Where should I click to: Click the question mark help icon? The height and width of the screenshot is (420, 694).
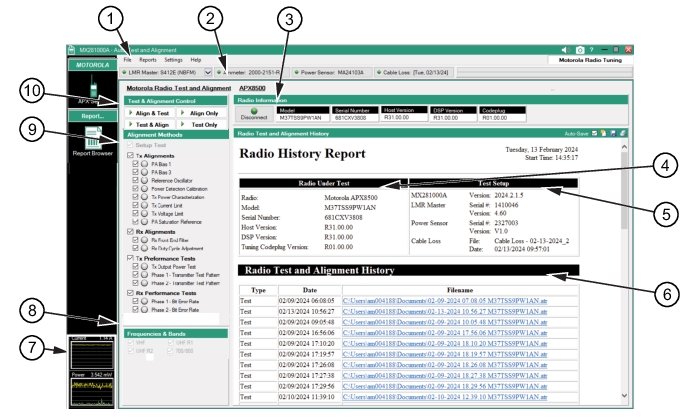point(592,50)
